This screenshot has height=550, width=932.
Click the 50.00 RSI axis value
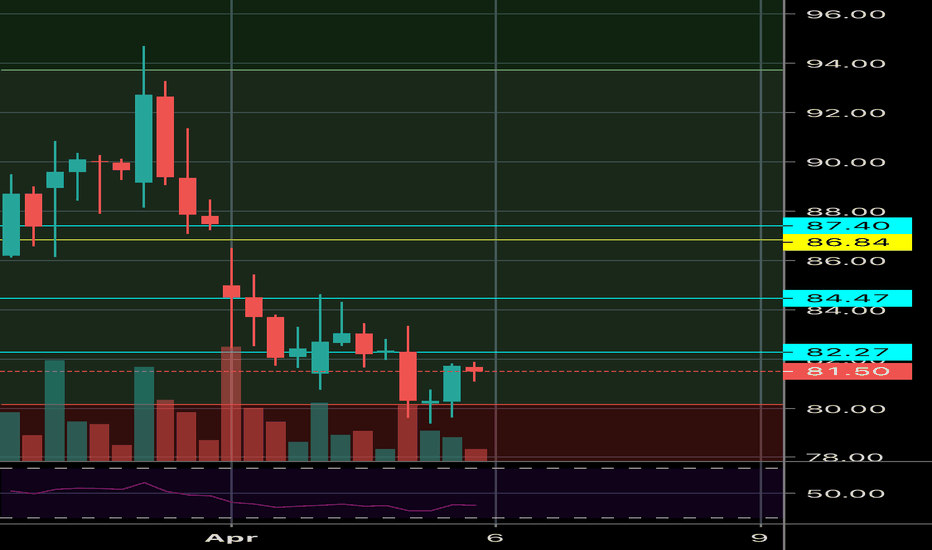846,494
